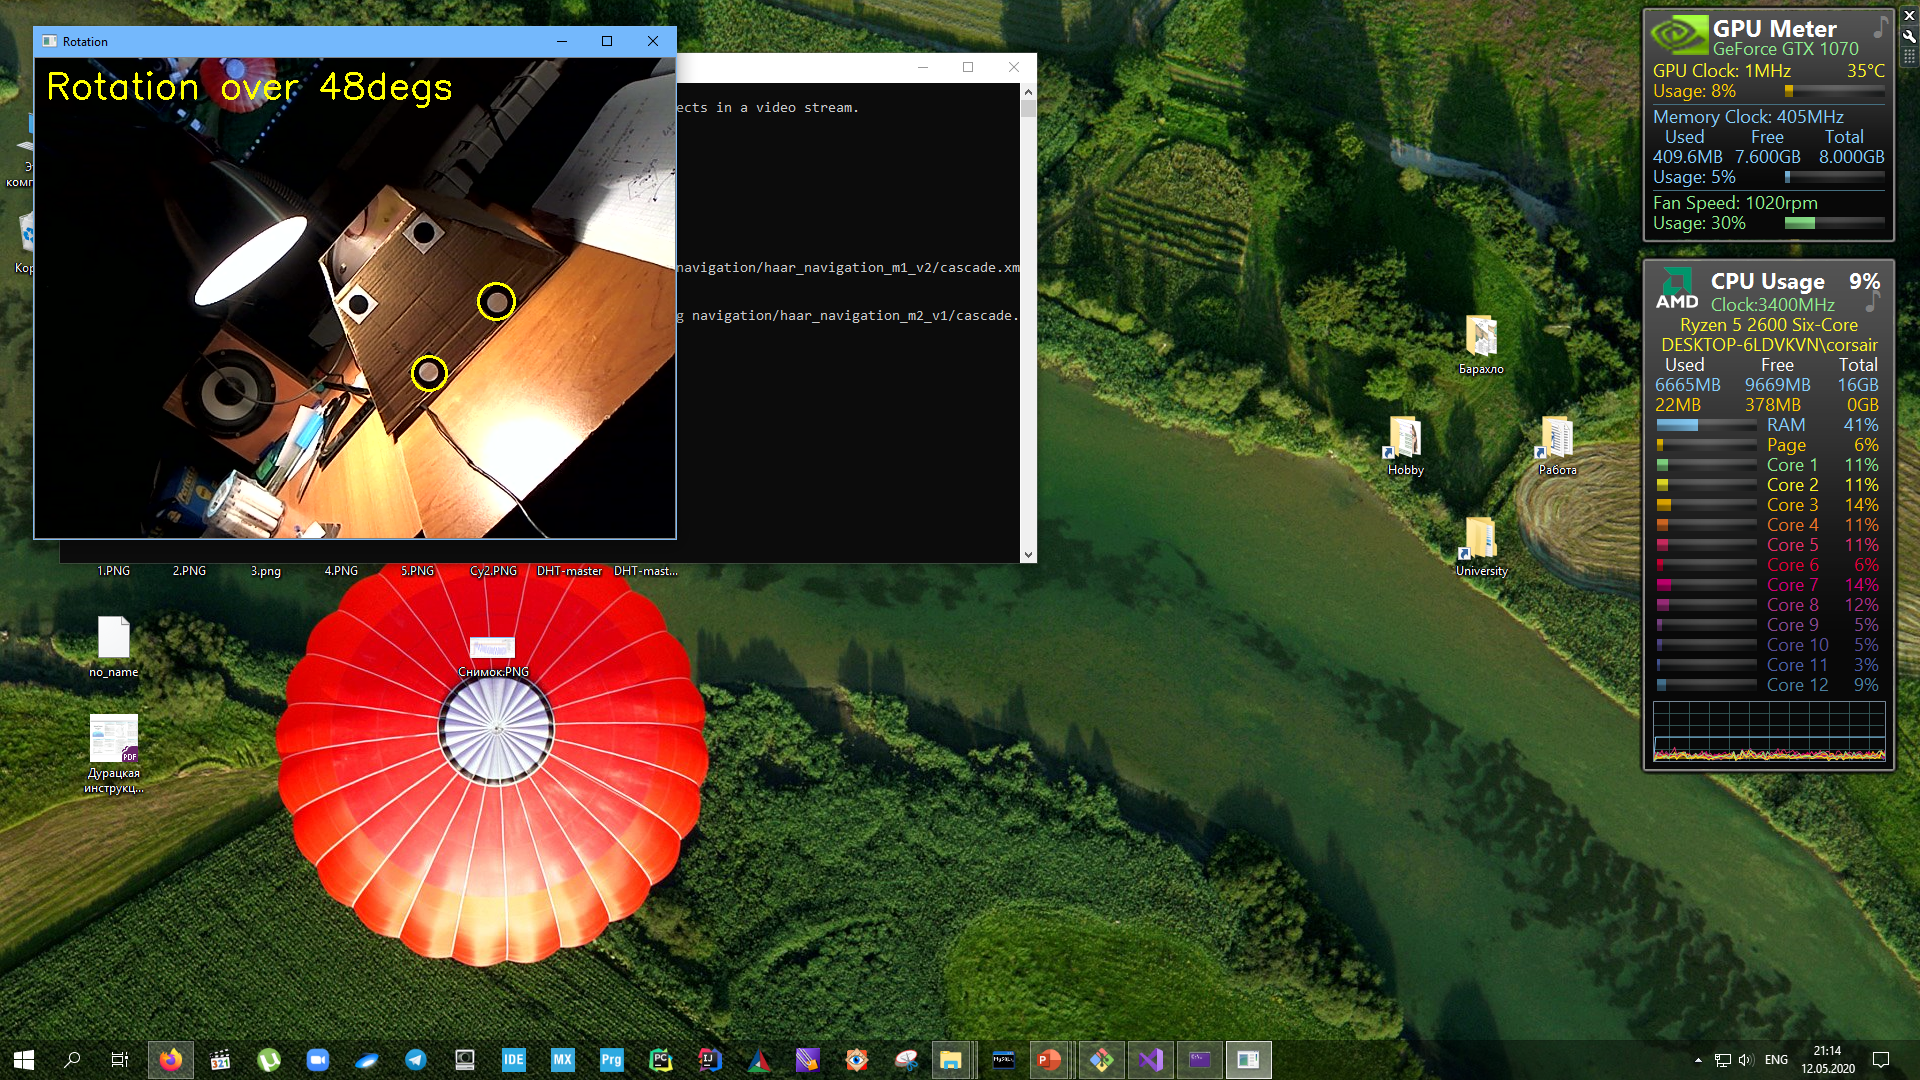
Task: Launch Zoom from the taskbar
Action: tap(318, 1060)
